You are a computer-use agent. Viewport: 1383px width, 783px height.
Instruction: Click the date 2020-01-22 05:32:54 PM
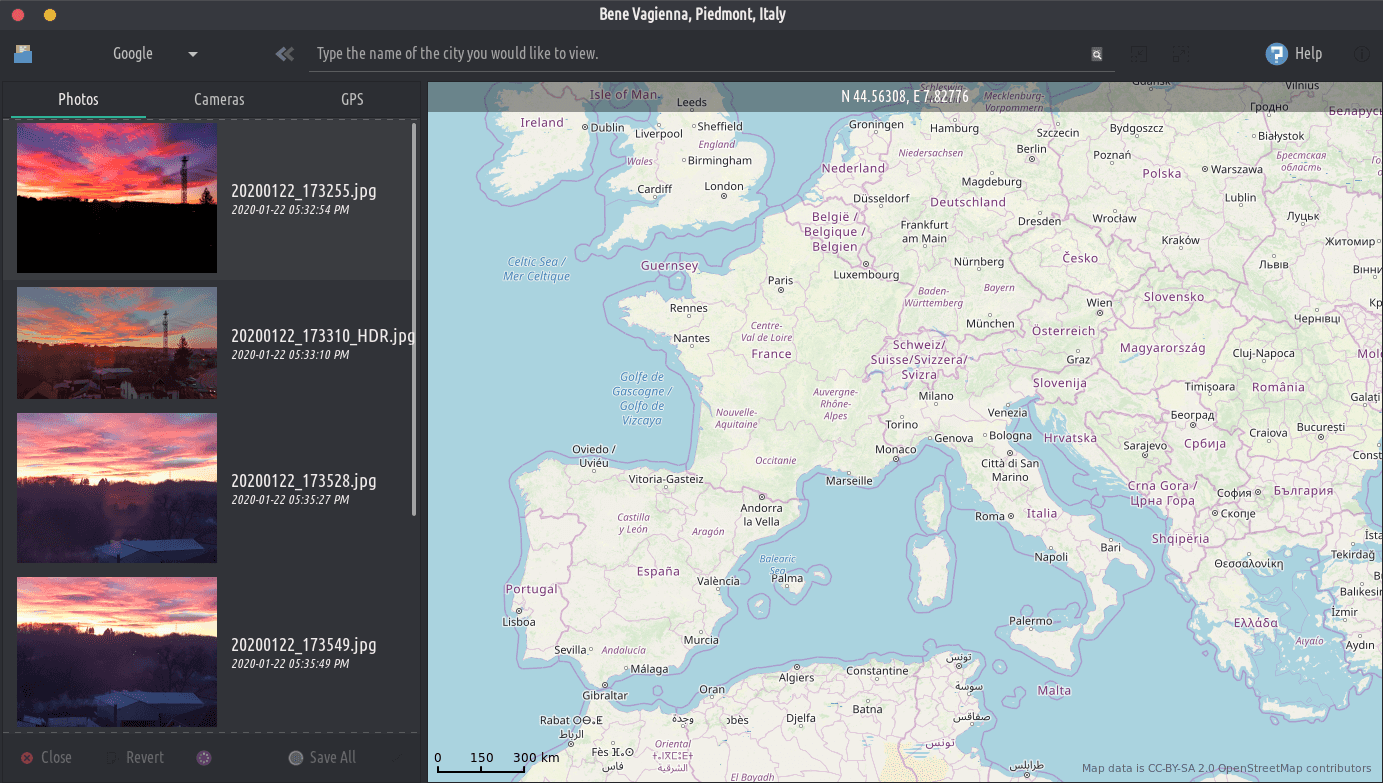(x=290, y=210)
